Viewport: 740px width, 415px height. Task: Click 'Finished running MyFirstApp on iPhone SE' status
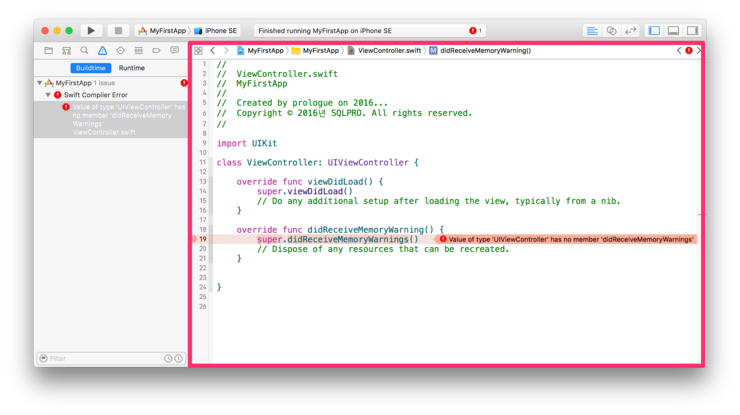tap(325, 31)
